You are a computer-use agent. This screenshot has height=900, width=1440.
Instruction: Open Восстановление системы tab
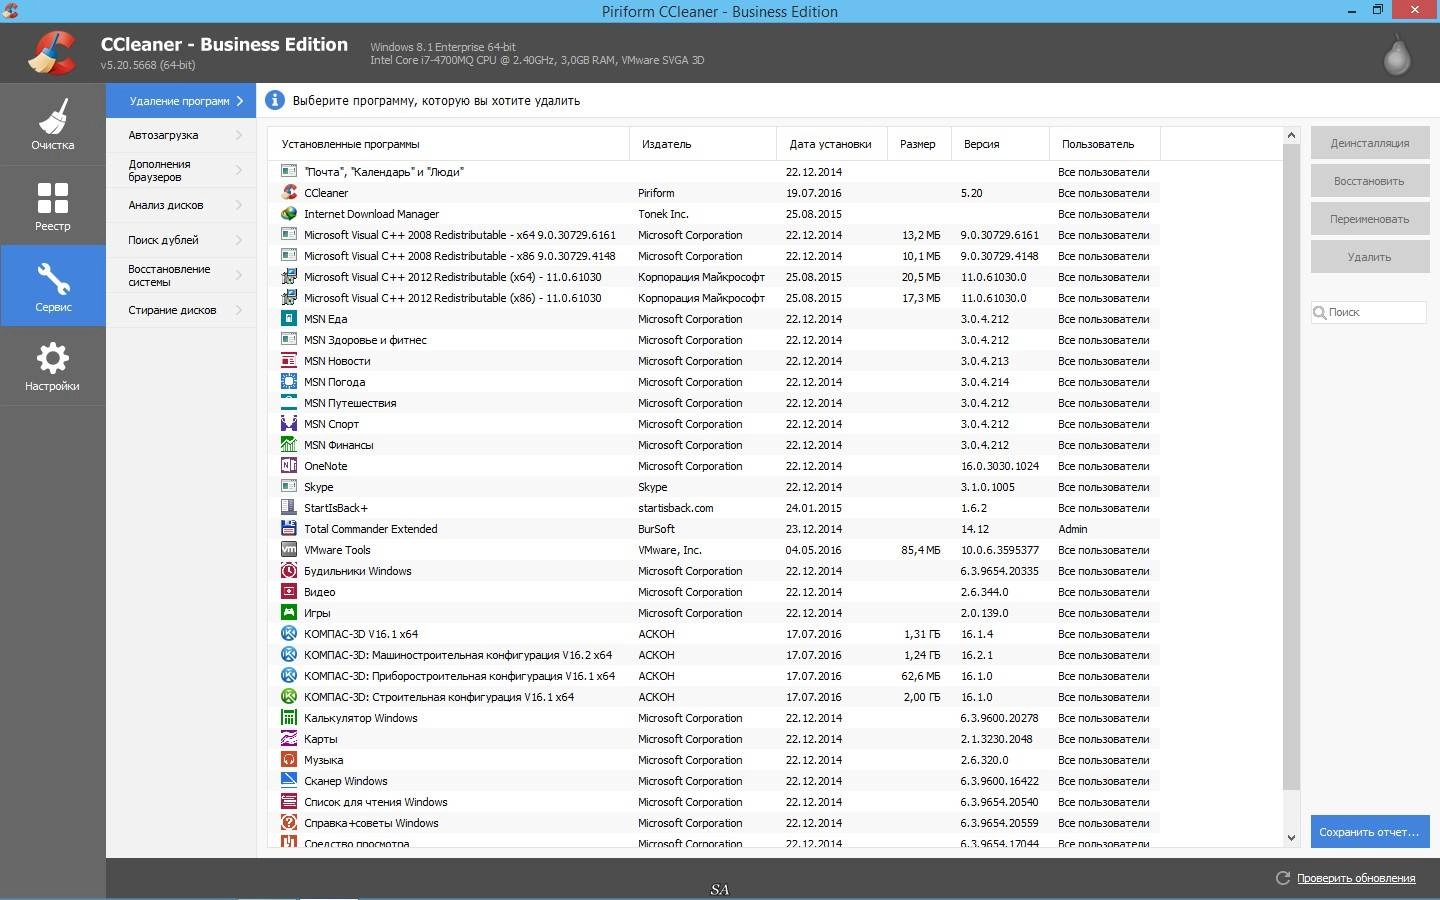tap(181, 275)
